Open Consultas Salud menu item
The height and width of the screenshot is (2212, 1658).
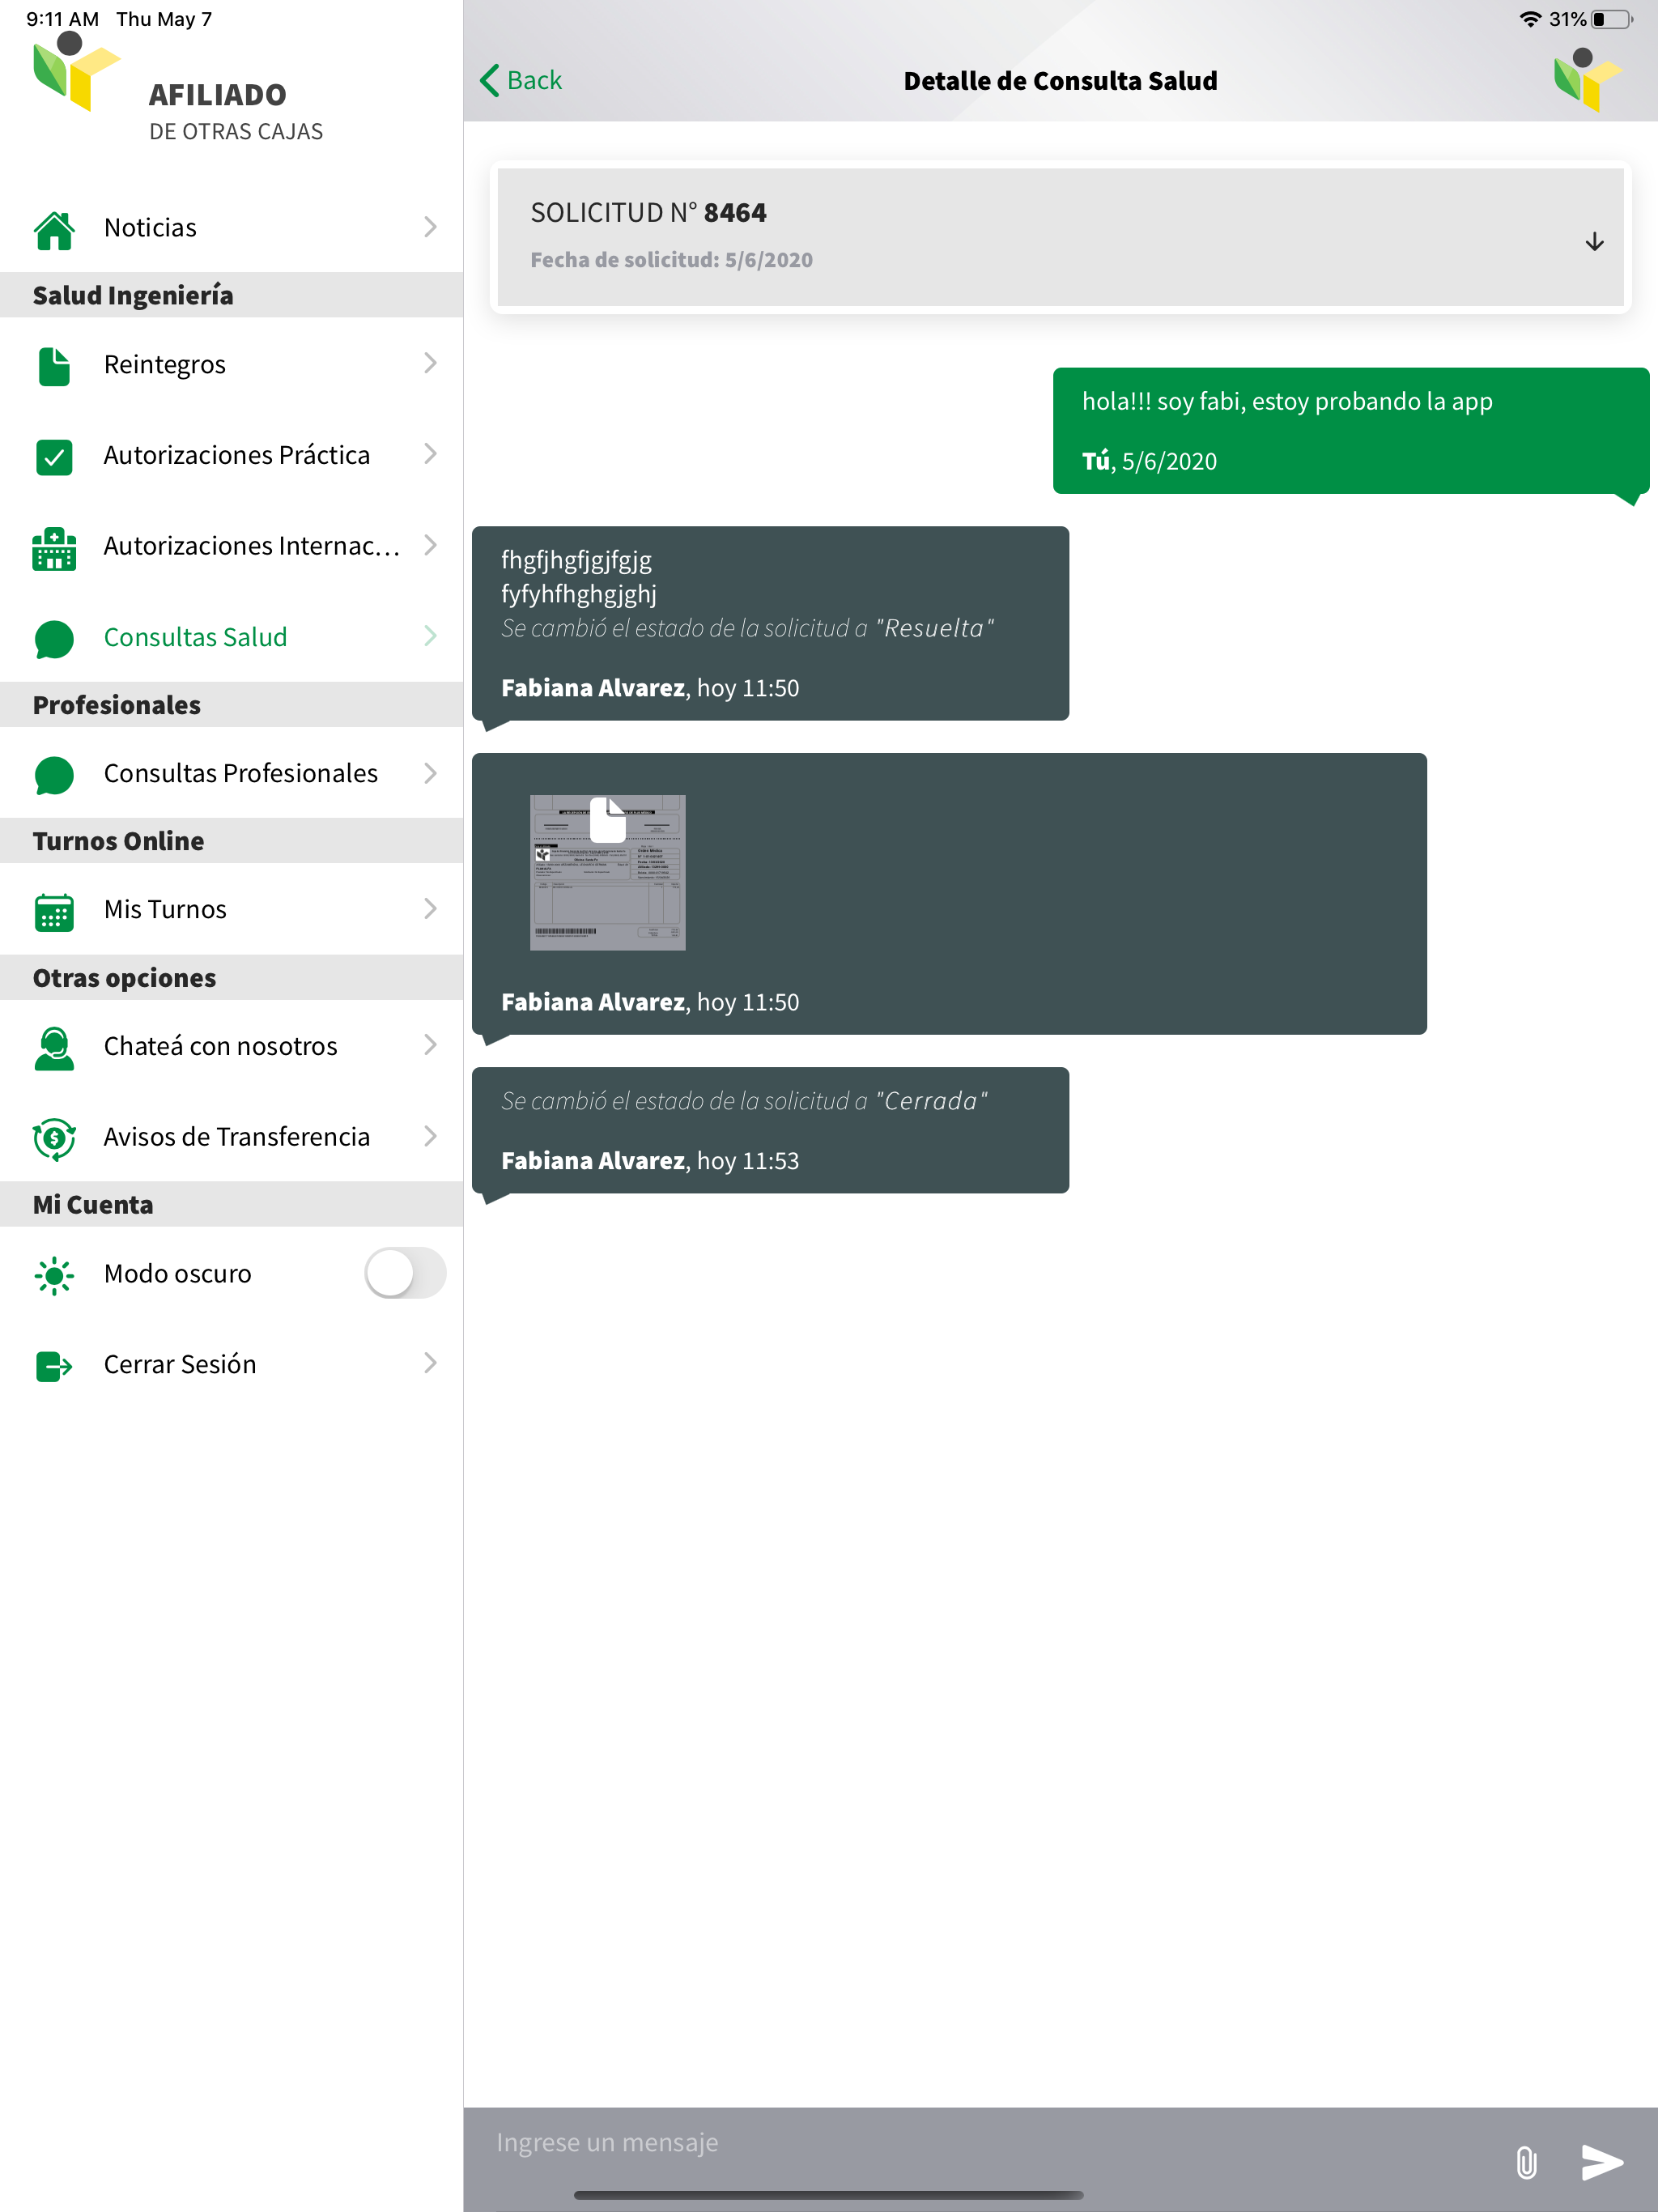click(231, 637)
